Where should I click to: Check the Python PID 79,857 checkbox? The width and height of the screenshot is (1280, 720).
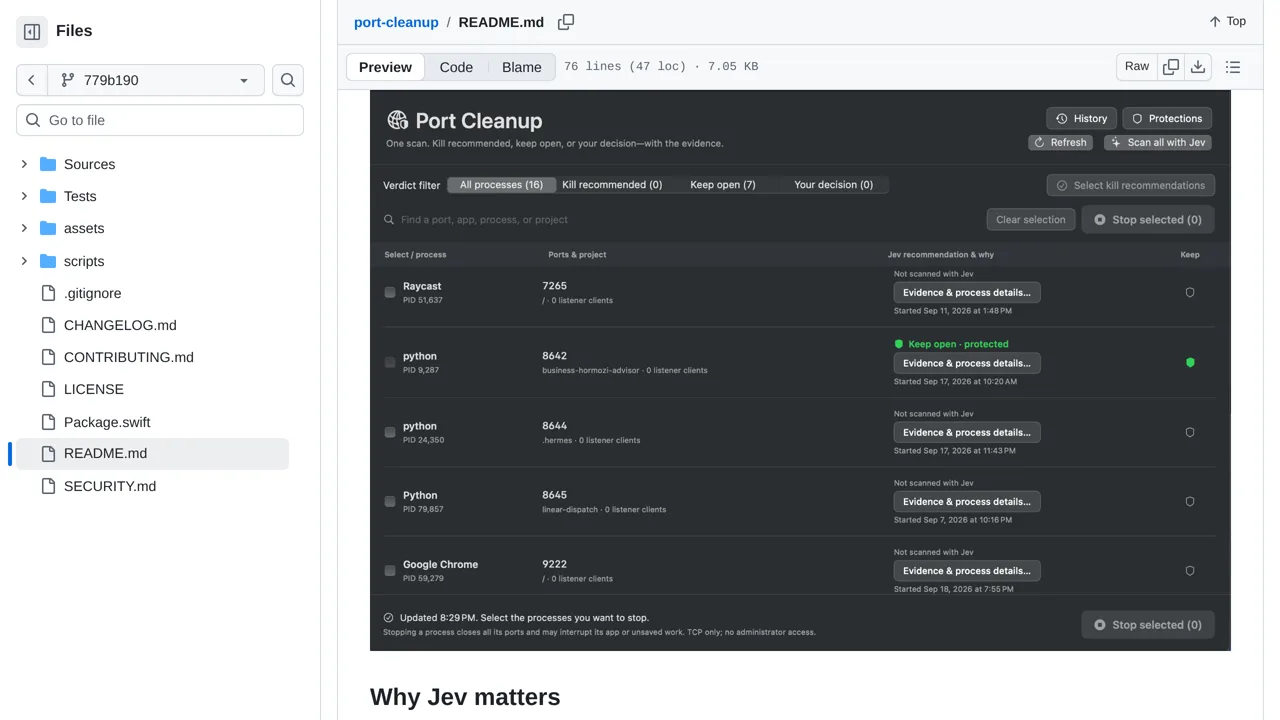tap(390, 502)
